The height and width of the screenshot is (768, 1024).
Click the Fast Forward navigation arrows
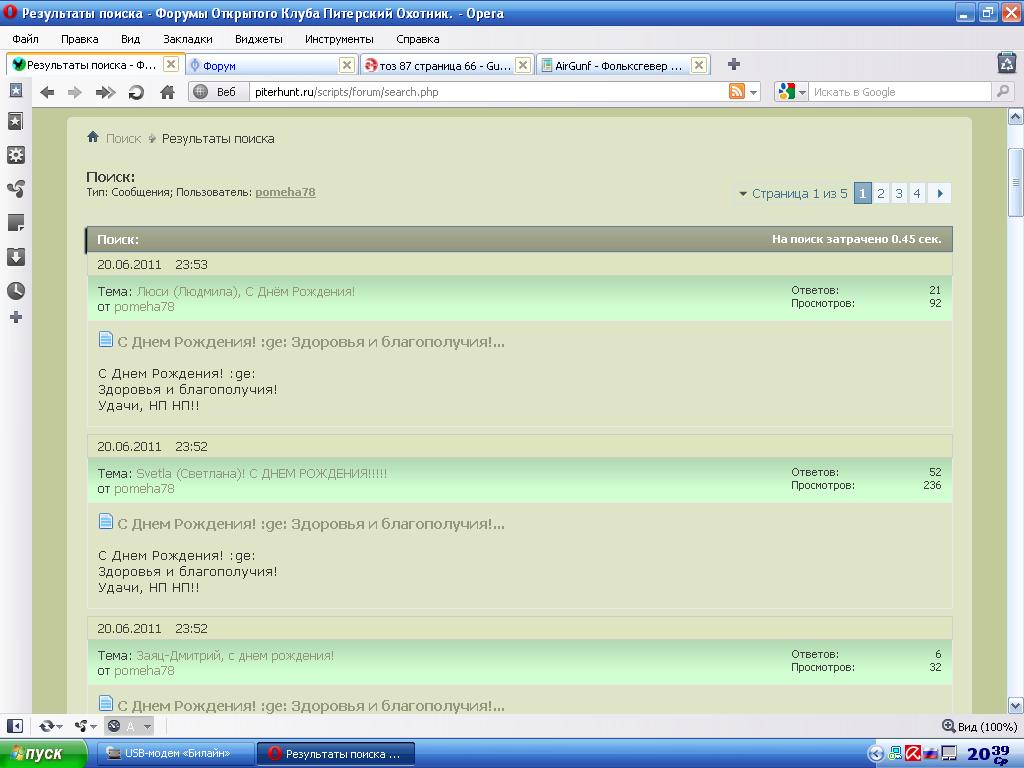[105, 92]
